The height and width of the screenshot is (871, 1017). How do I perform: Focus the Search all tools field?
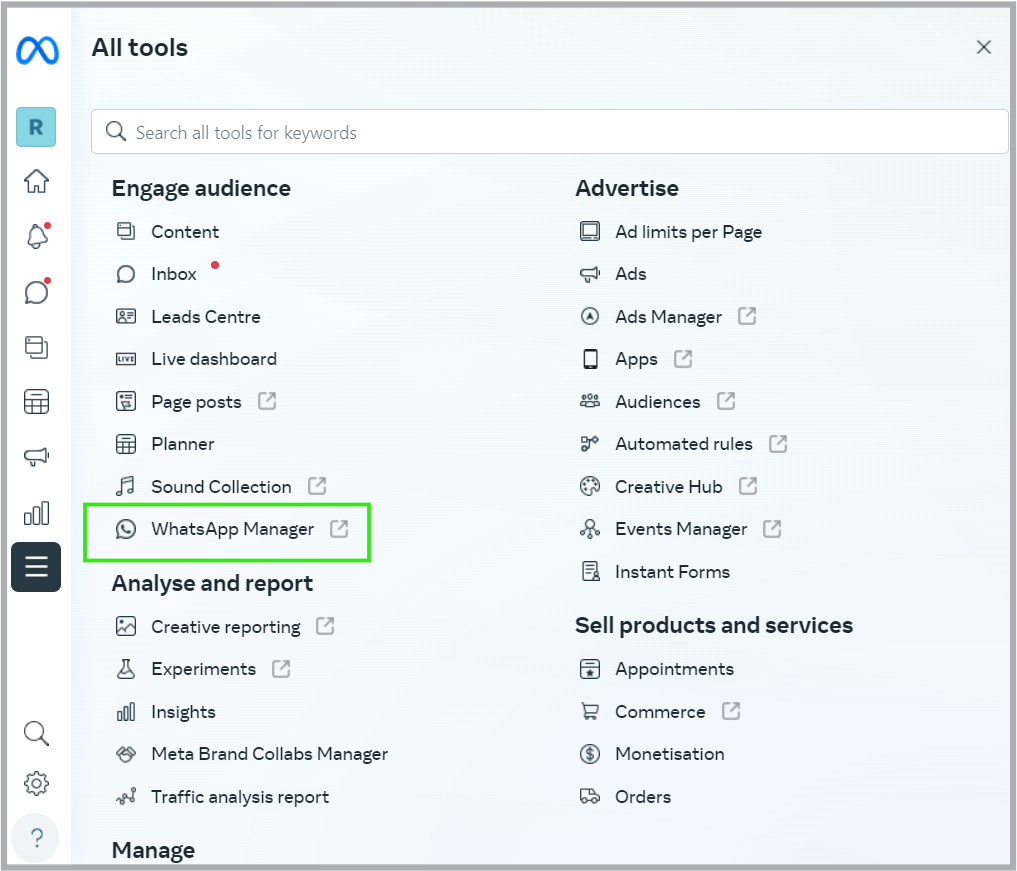pyautogui.click(x=549, y=132)
